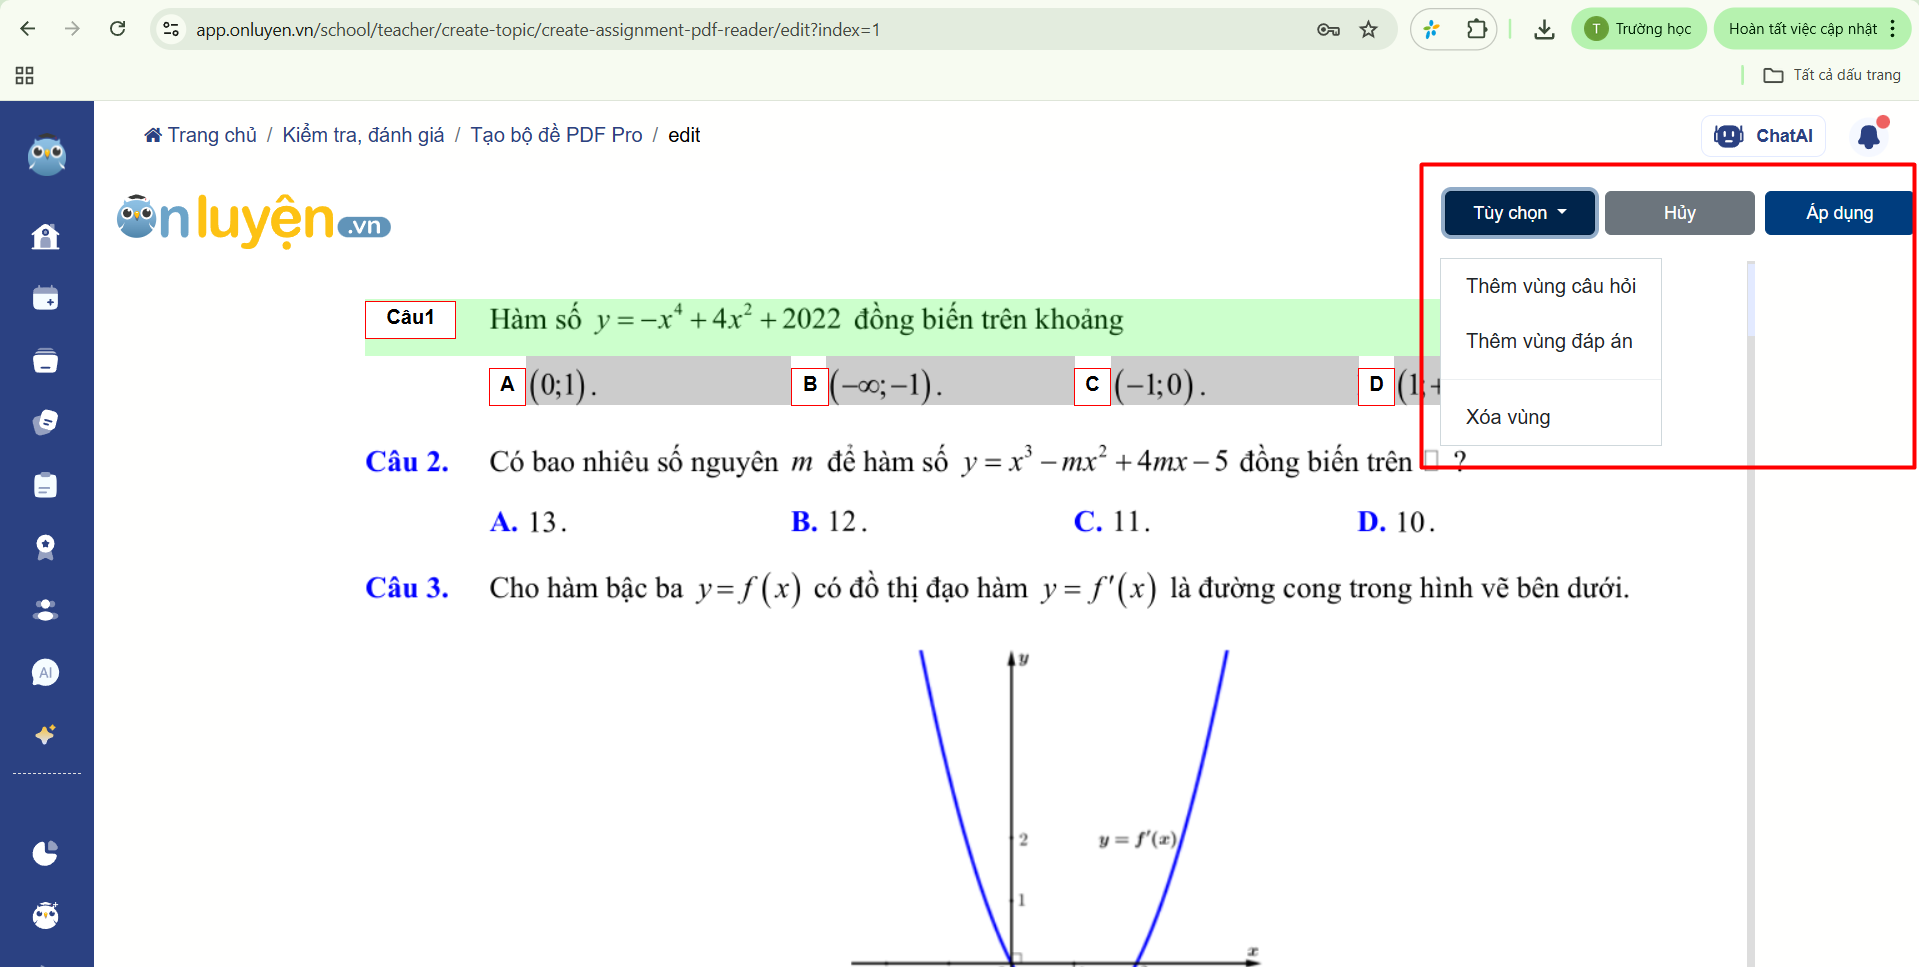Expand the Tùy chọn dropdown
Screen dimensions: 1919x967
point(1519,213)
